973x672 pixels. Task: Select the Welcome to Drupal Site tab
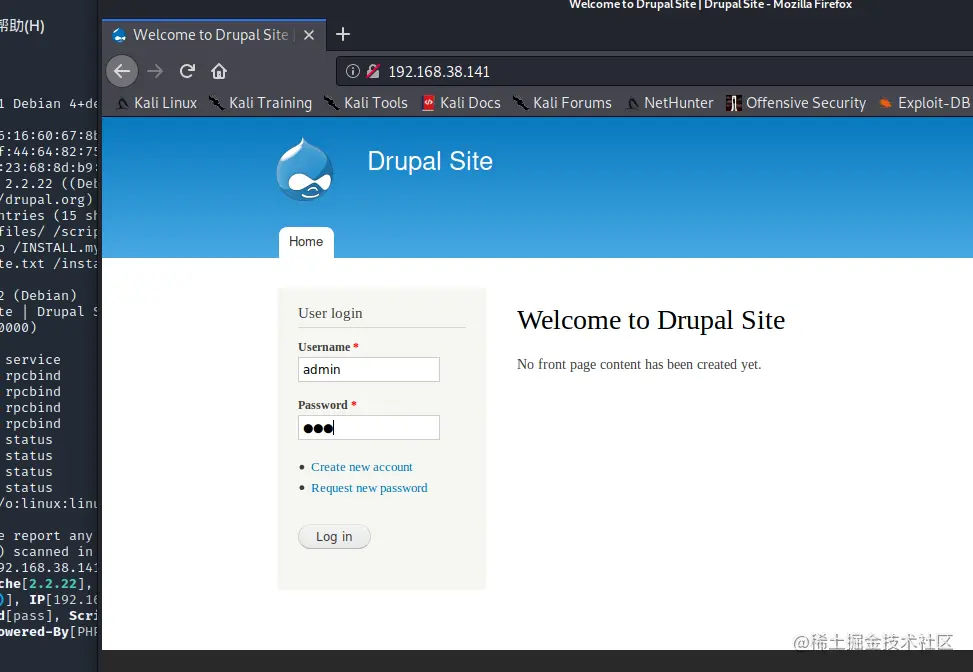tap(214, 35)
